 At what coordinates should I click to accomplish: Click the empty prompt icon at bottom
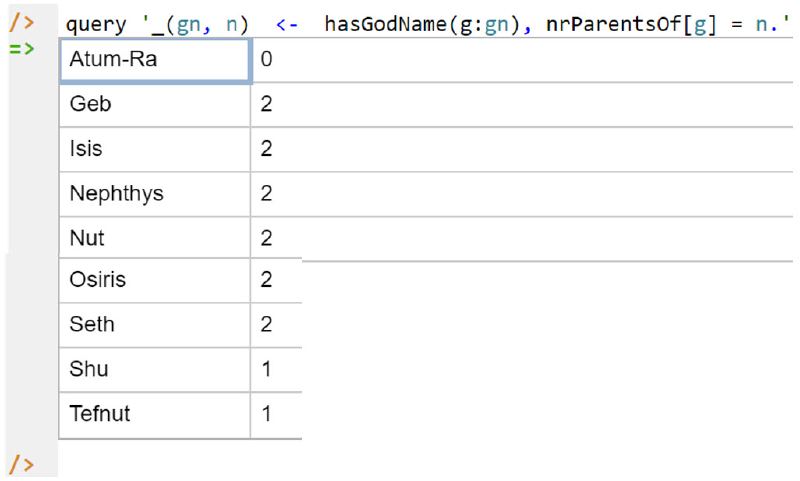click(21, 464)
